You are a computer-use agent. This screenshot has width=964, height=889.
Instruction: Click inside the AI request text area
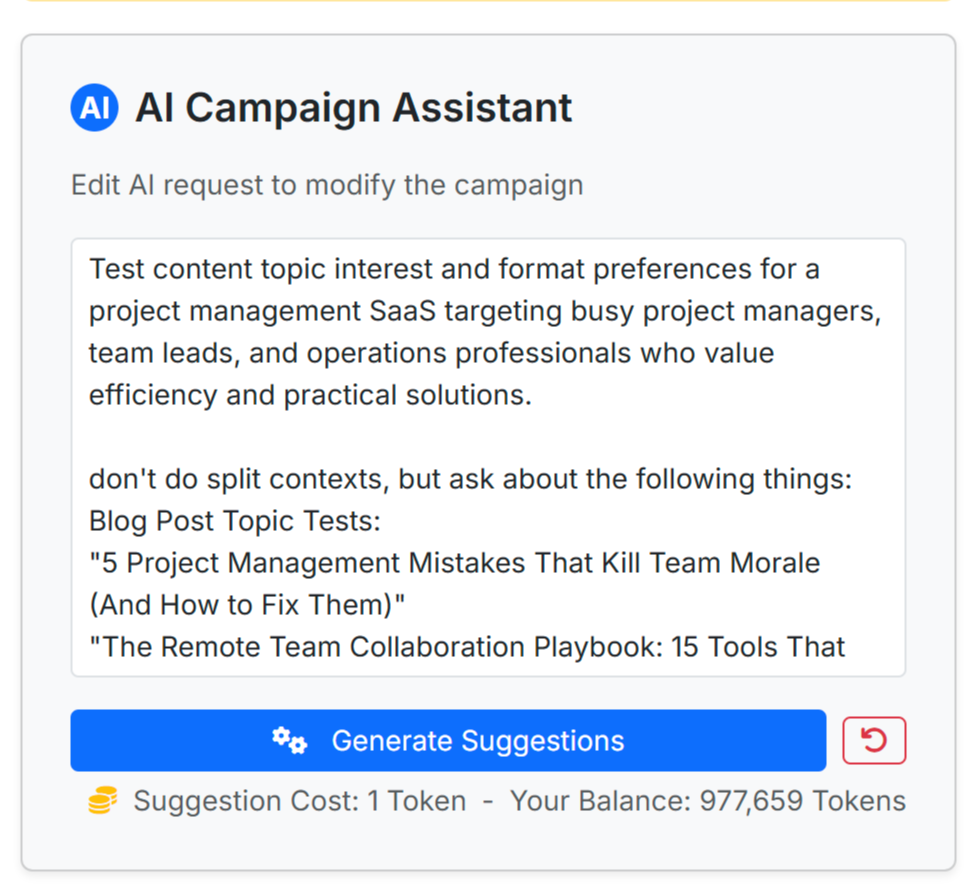[488, 457]
